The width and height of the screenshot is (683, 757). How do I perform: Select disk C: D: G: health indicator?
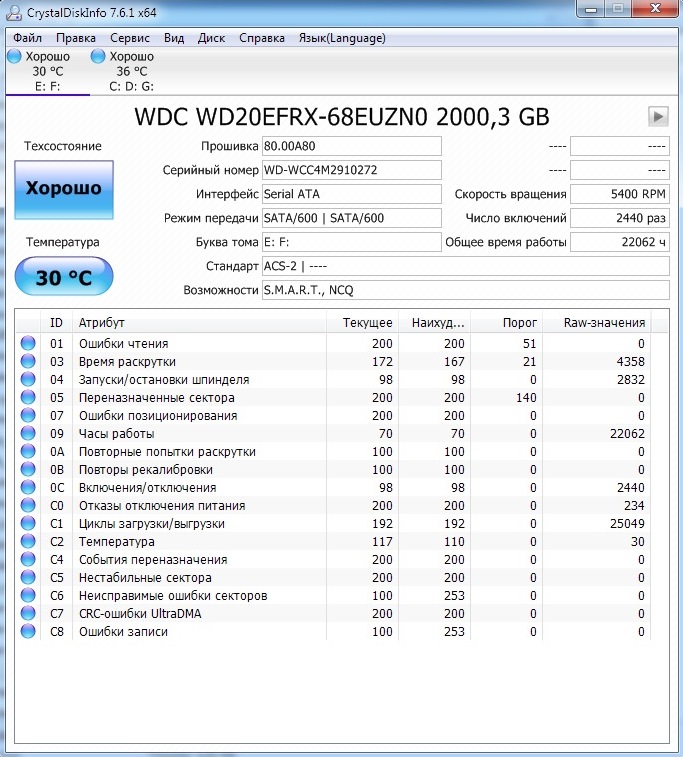[98, 56]
